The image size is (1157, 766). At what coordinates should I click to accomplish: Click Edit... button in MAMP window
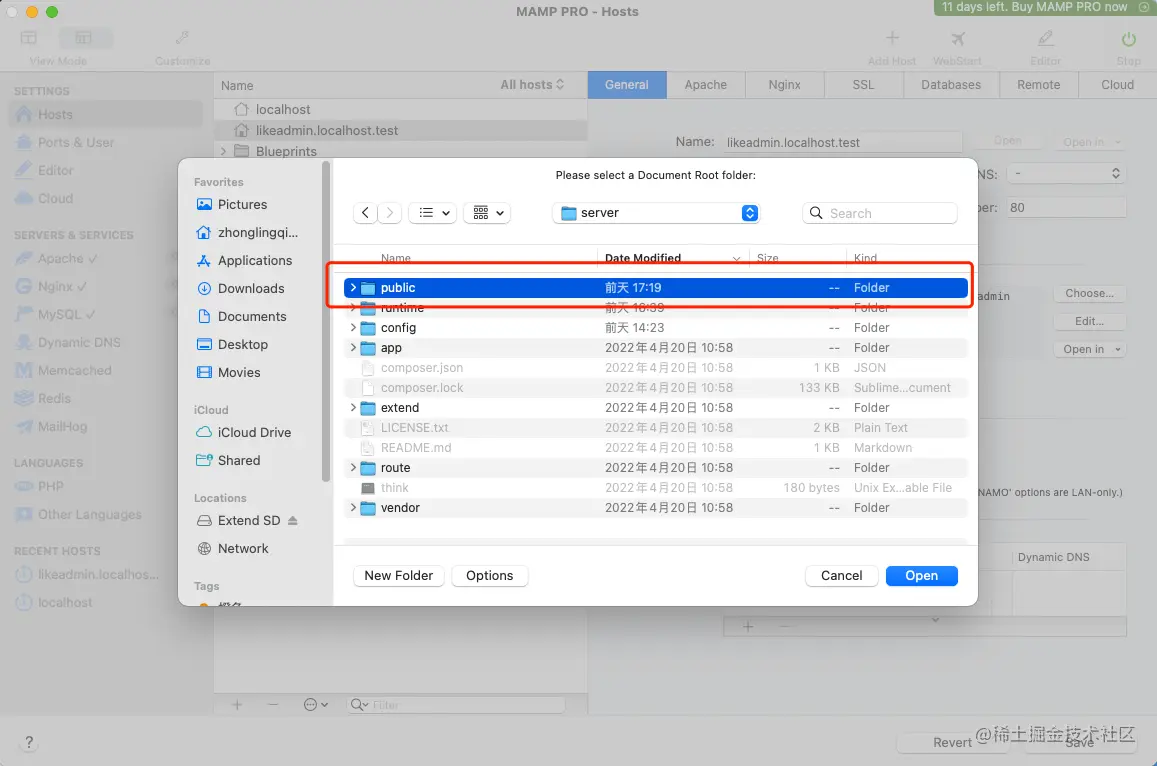point(1090,322)
